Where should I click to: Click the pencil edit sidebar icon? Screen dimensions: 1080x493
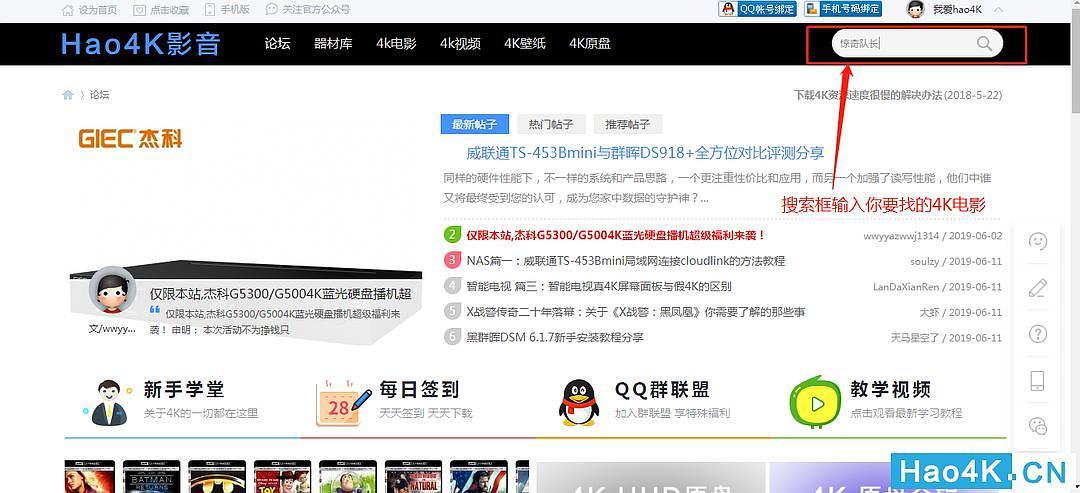coord(1037,287)
